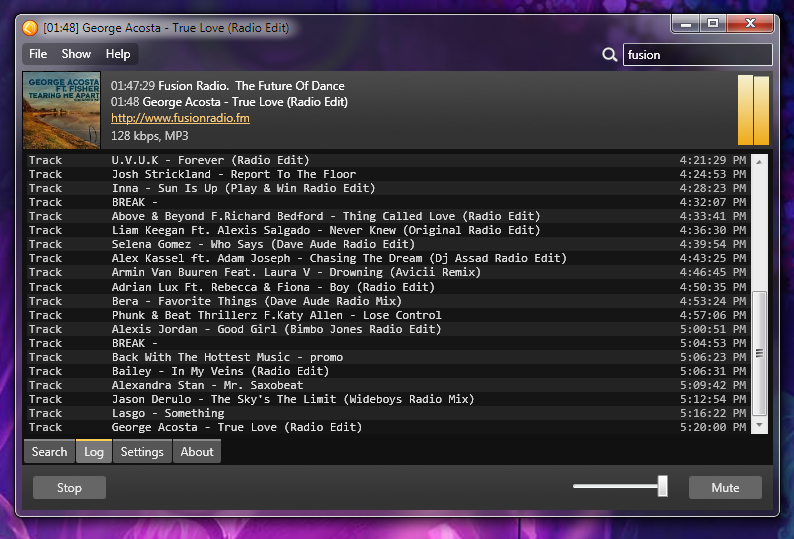Select 'Jason Derulo - The Sky's The Limit' row
Viewport: 794px width, 539px height.
[388, 399]
